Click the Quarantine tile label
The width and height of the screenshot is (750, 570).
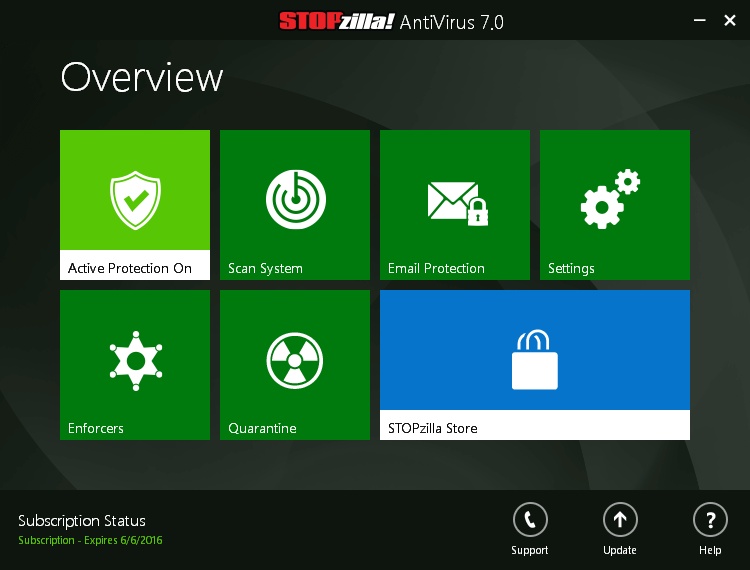coord(262,428)
